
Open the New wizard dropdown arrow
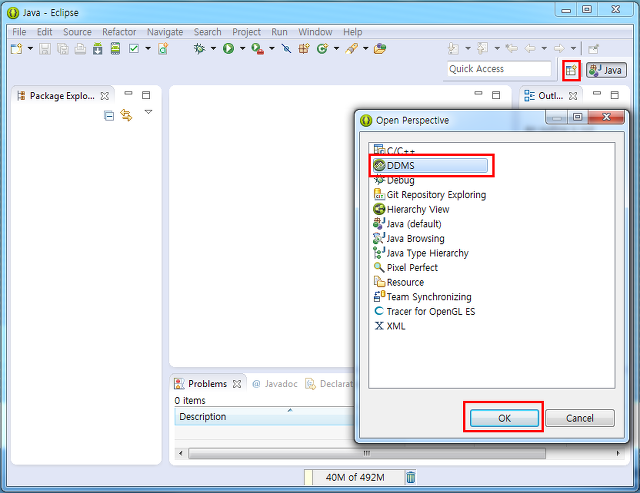coord(30,49)
